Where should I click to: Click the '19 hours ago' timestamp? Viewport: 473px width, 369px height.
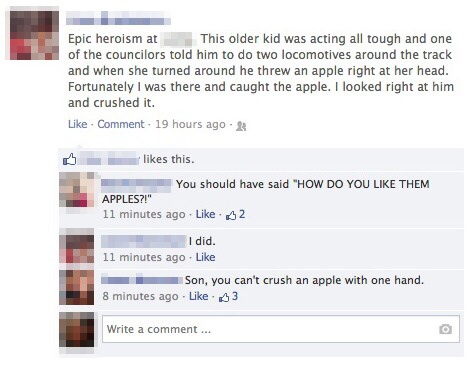[190, 124]
